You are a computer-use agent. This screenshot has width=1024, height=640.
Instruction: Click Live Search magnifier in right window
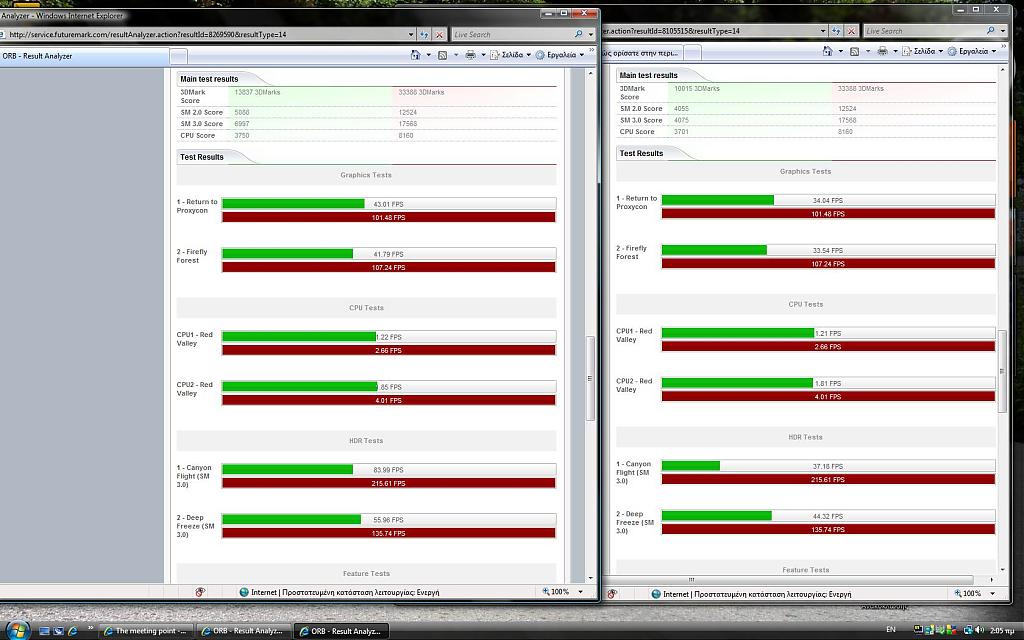(991, 31)
